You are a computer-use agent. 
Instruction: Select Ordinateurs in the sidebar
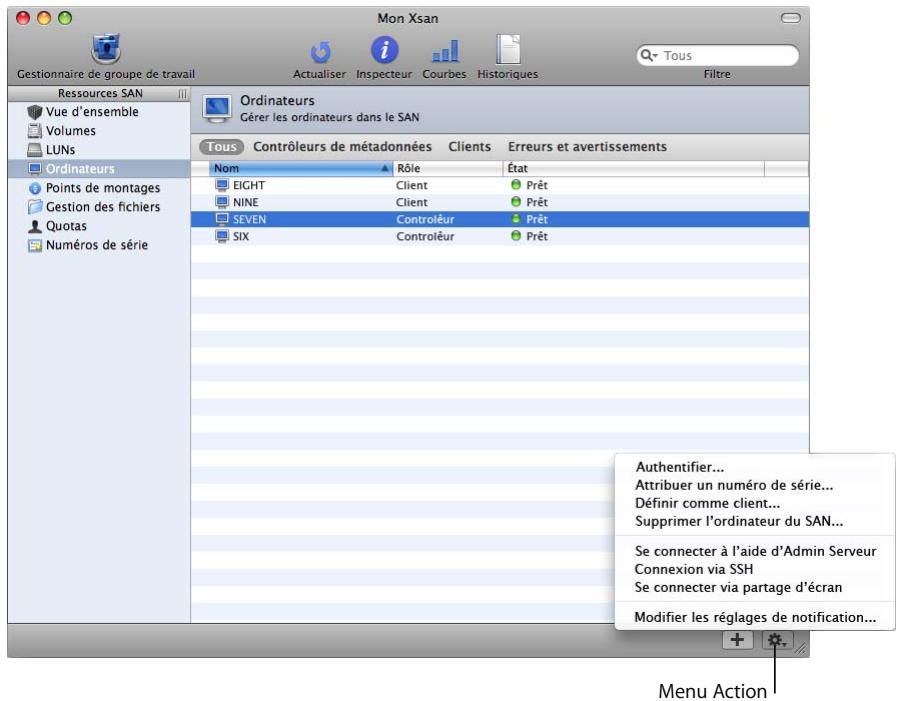point(99,169)
